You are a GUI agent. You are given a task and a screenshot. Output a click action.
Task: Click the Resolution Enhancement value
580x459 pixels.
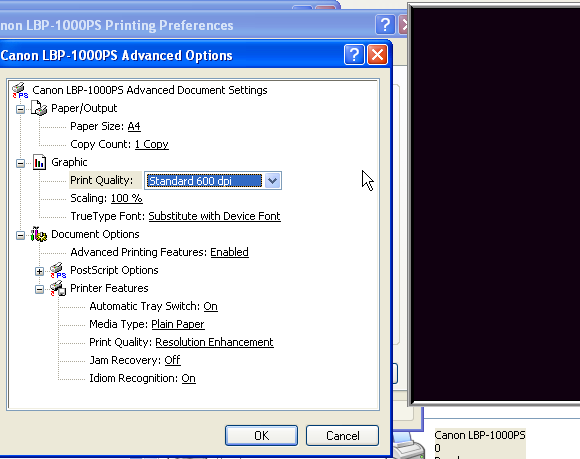(x=214, y=342)
